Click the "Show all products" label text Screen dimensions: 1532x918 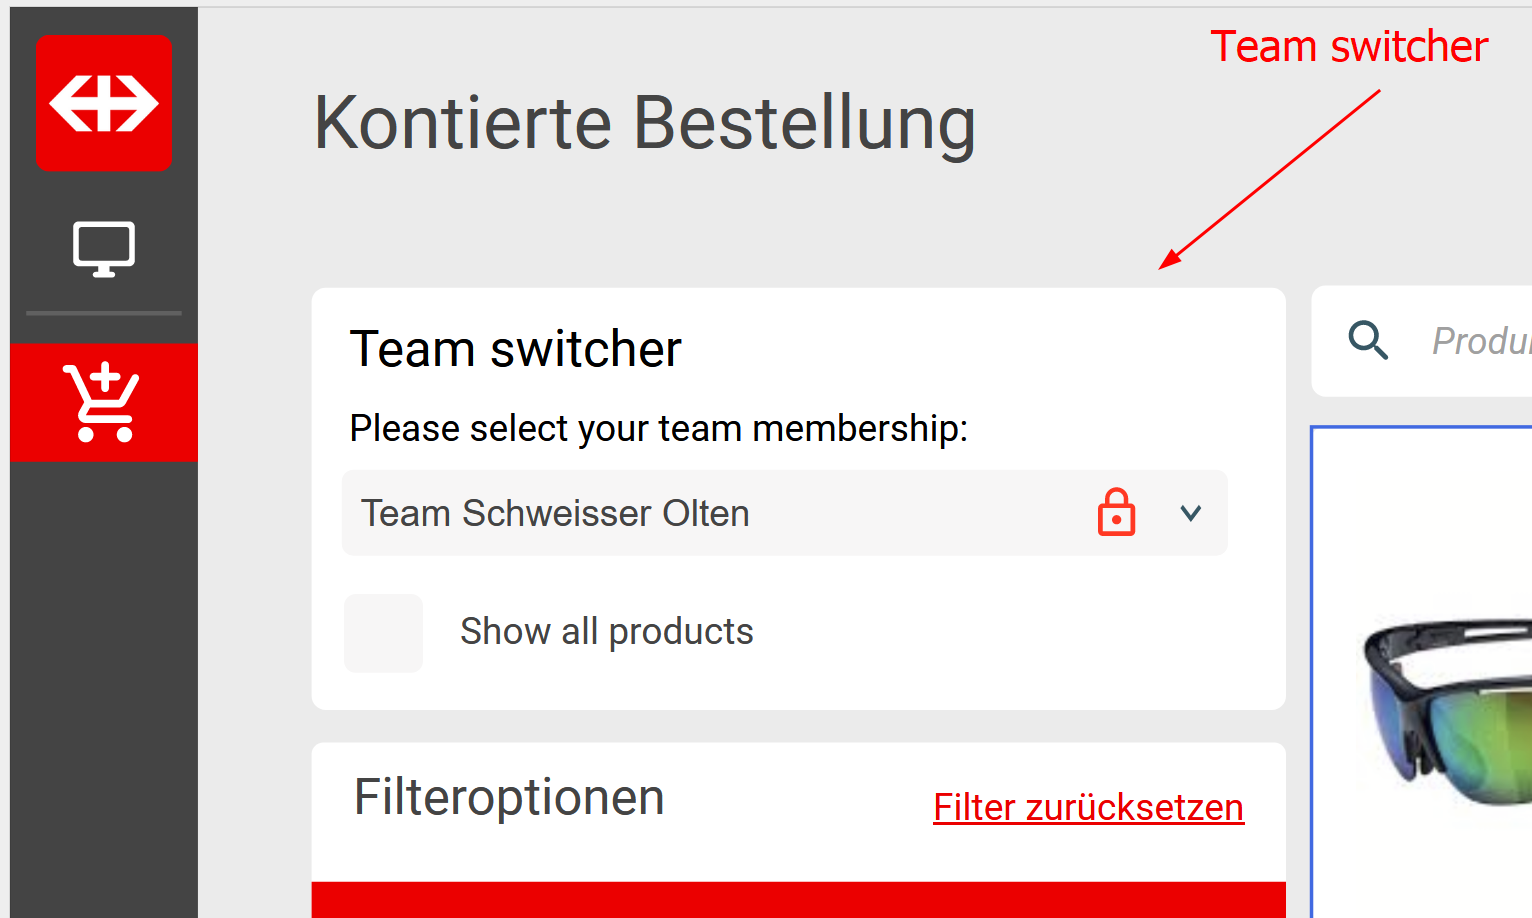(606, 632)
